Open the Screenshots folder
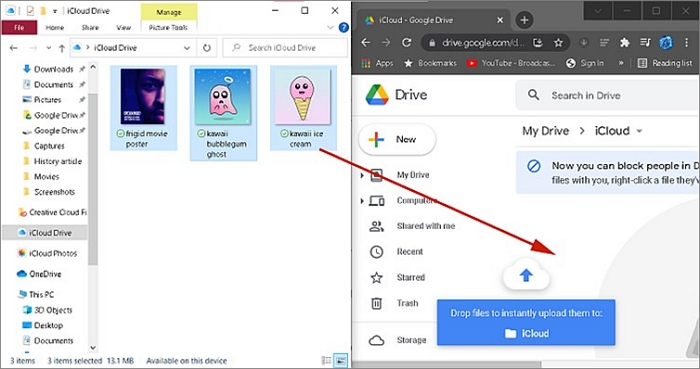 pyautogui.click(x=54, y=192)
